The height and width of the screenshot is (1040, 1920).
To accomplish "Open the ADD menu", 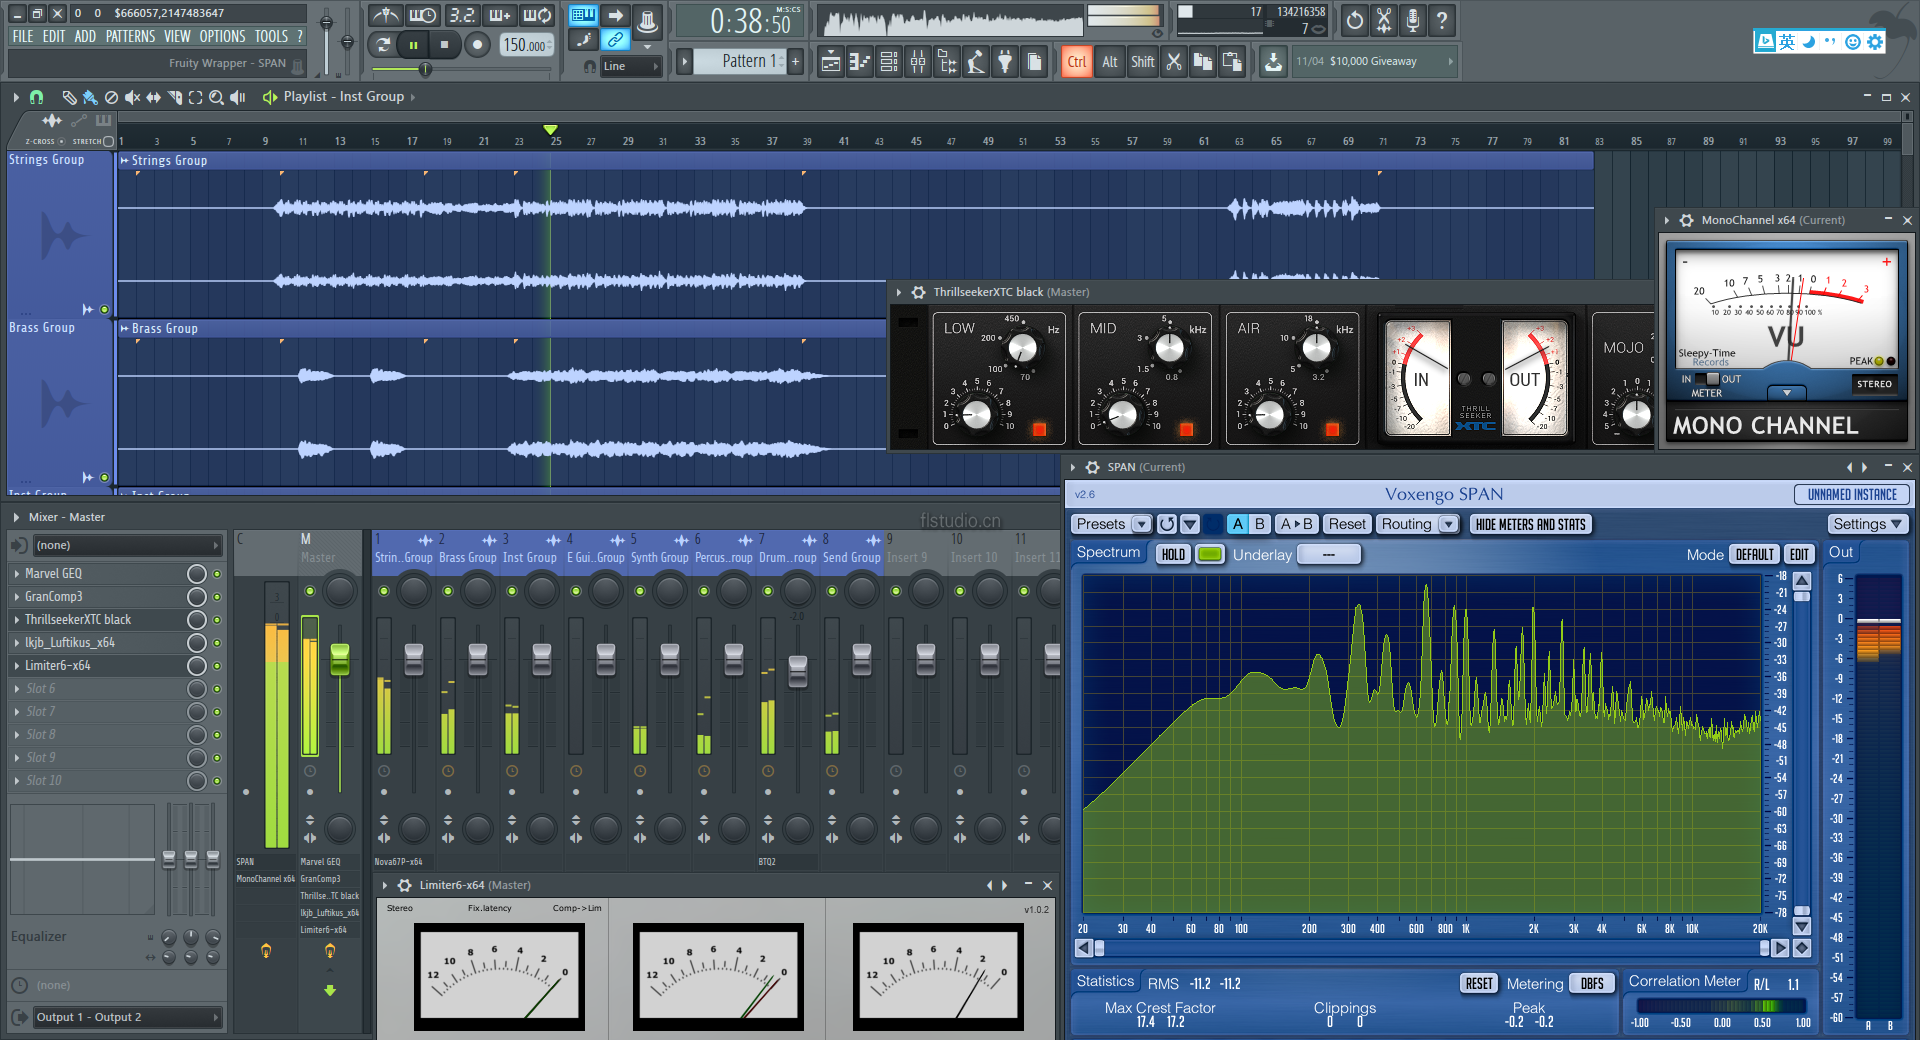I will click(85, 36).
